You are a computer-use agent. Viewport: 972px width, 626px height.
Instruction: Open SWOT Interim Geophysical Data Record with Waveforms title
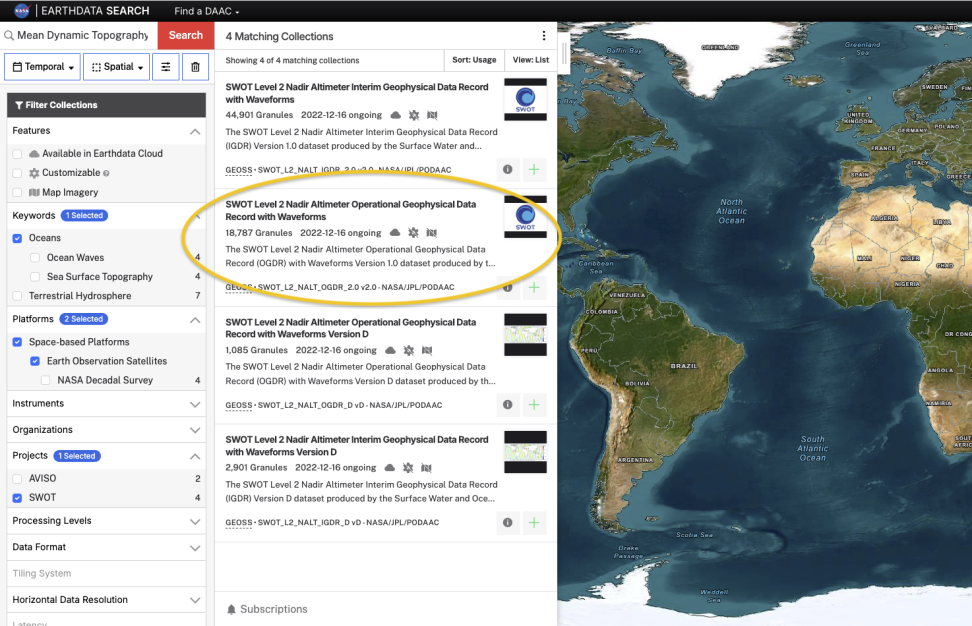pyautogui.click(x=357, y=93)
